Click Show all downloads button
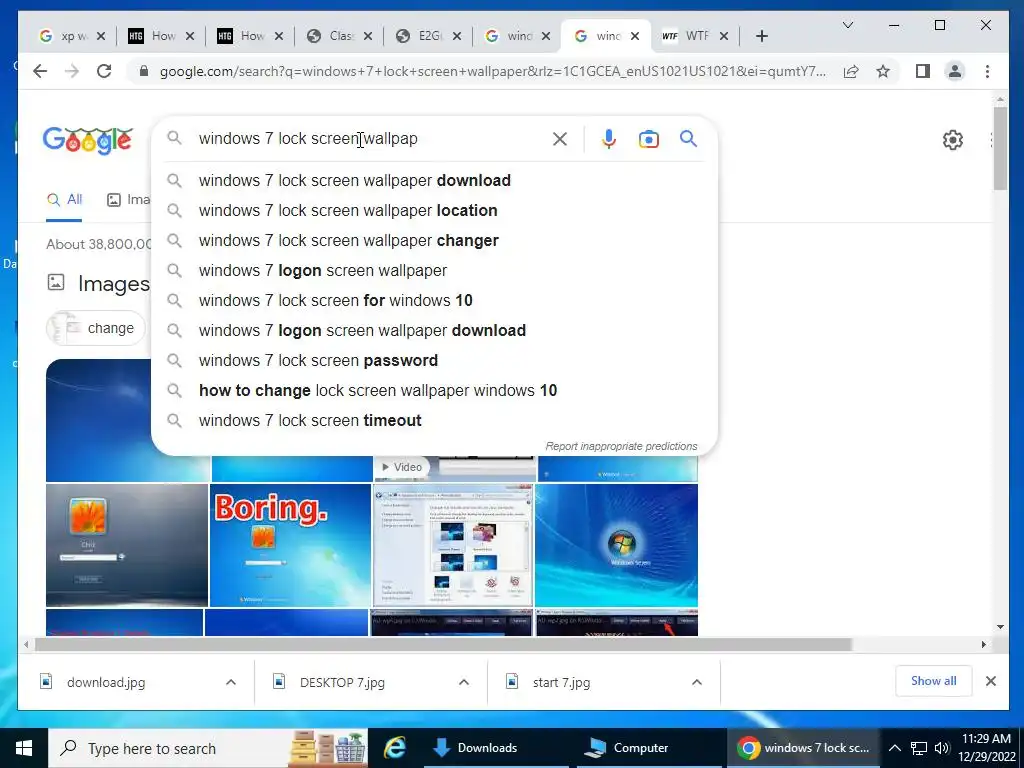Viewport: 1024px width, 768px height. point(933,681)
